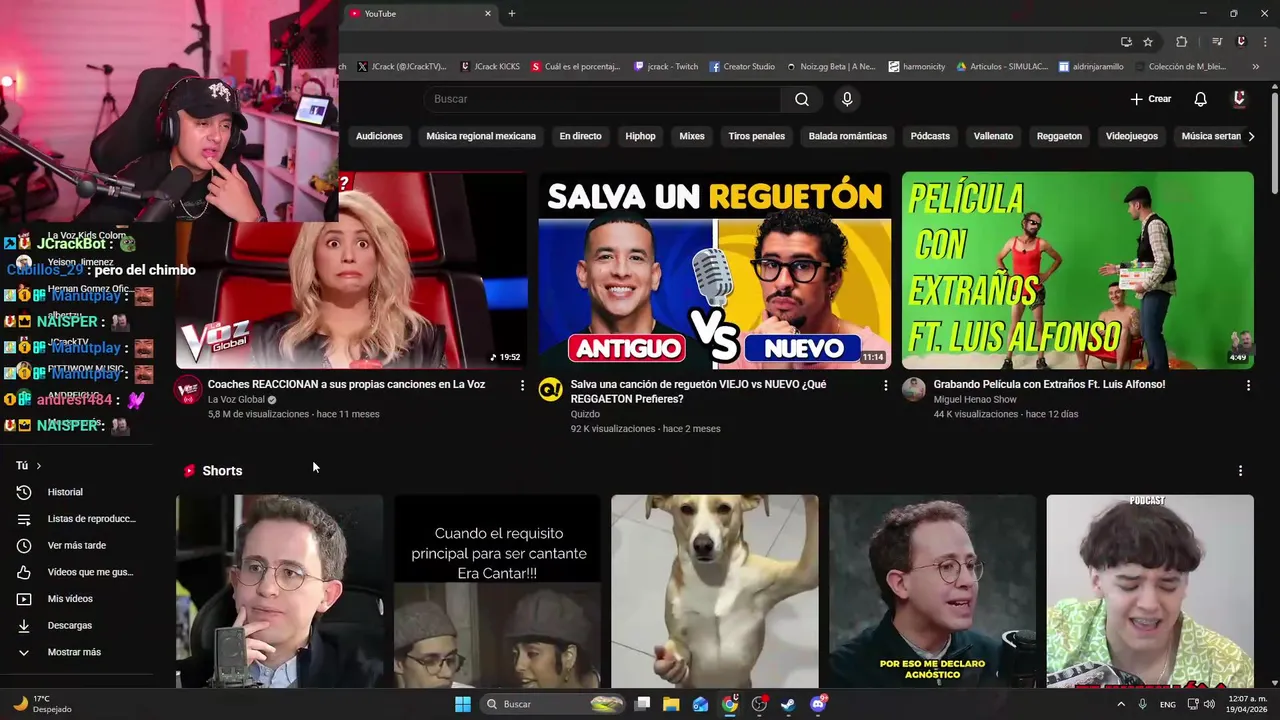Open the Shorts section options menu
Image resolution: width=1280 pixels, height=720 pixels.
pyautogui.click(x=1240, y=471)
